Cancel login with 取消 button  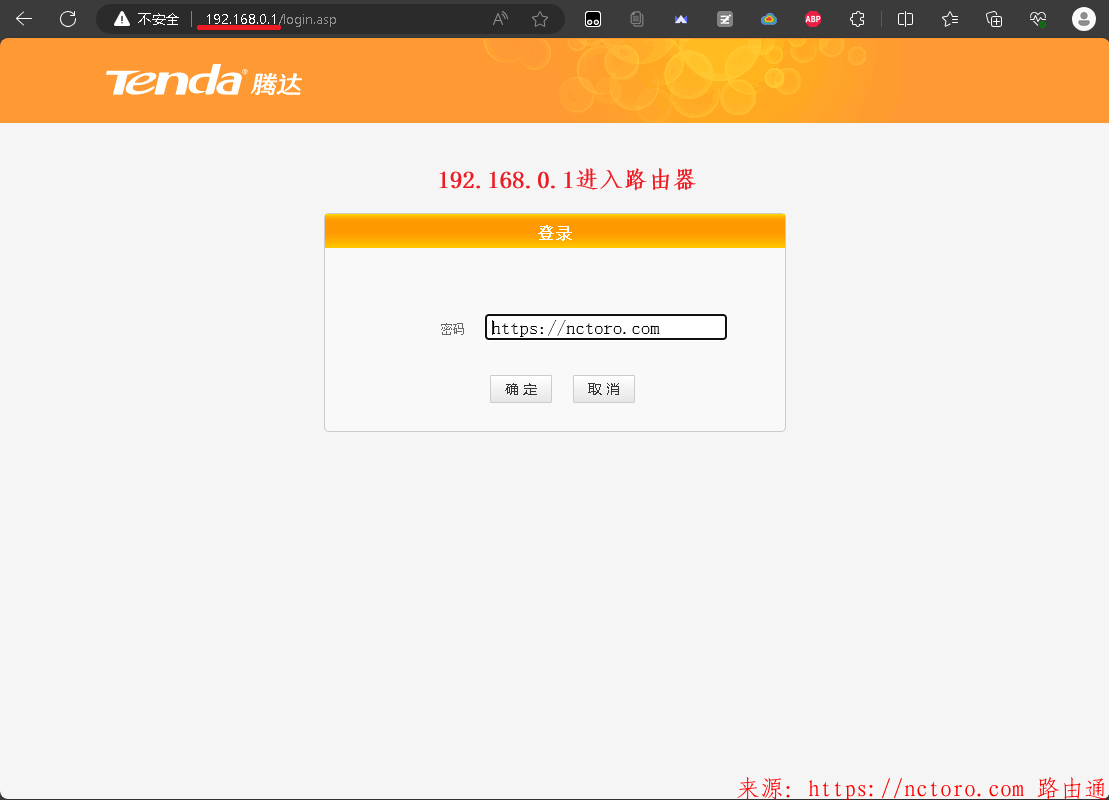[x=603, y=389]
